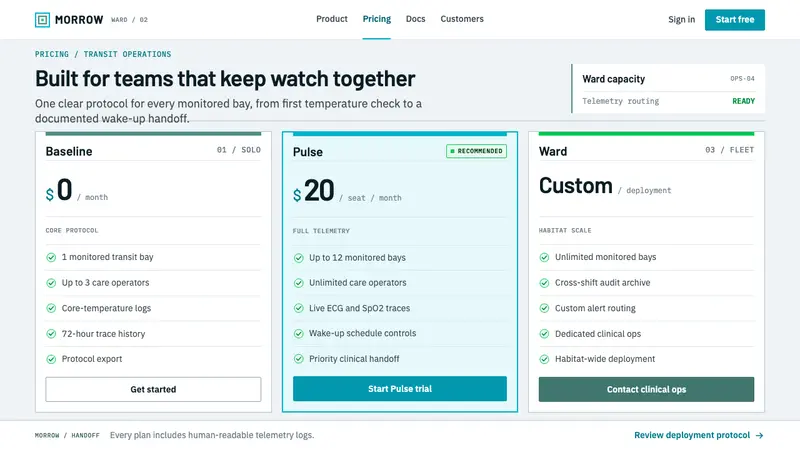Click check icon beside Protocol export
The height and width of the screenshot is (450, 800).
tap(51, 359)
